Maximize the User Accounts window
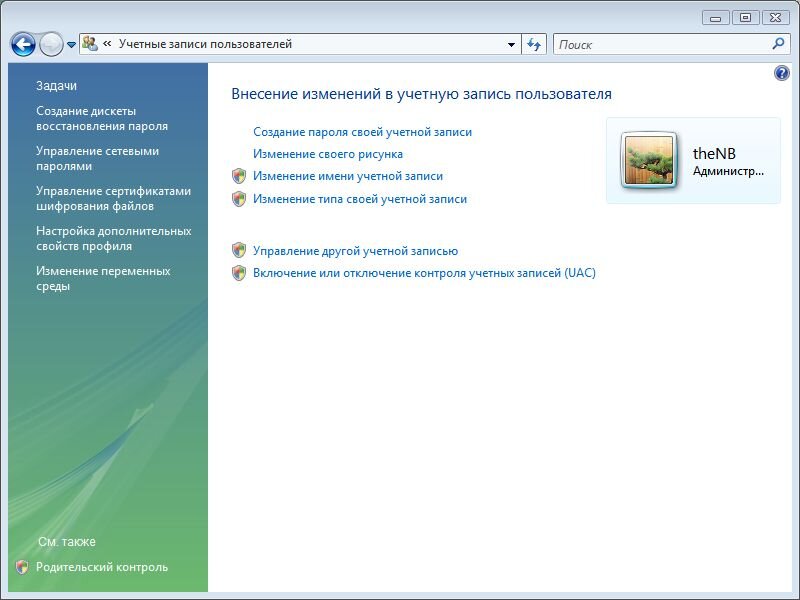Screen dimensions: 800x600 (745, 18)
